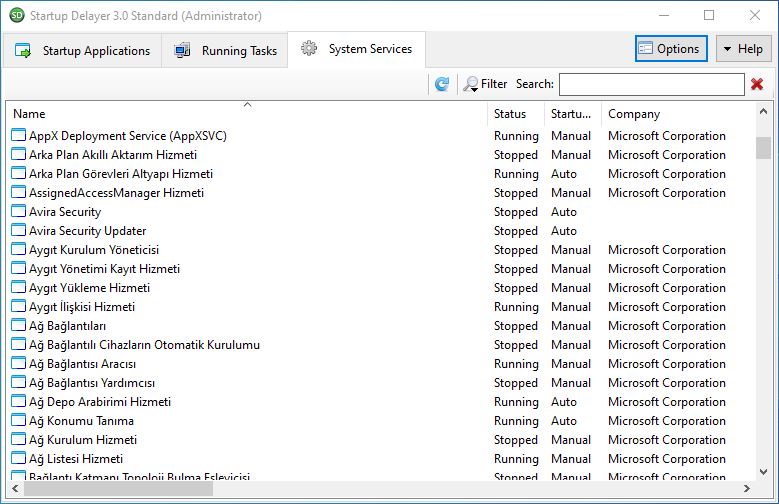Click the System Services gear icon
The height and width of the screenshot is (504, 779).
[309, 48]
